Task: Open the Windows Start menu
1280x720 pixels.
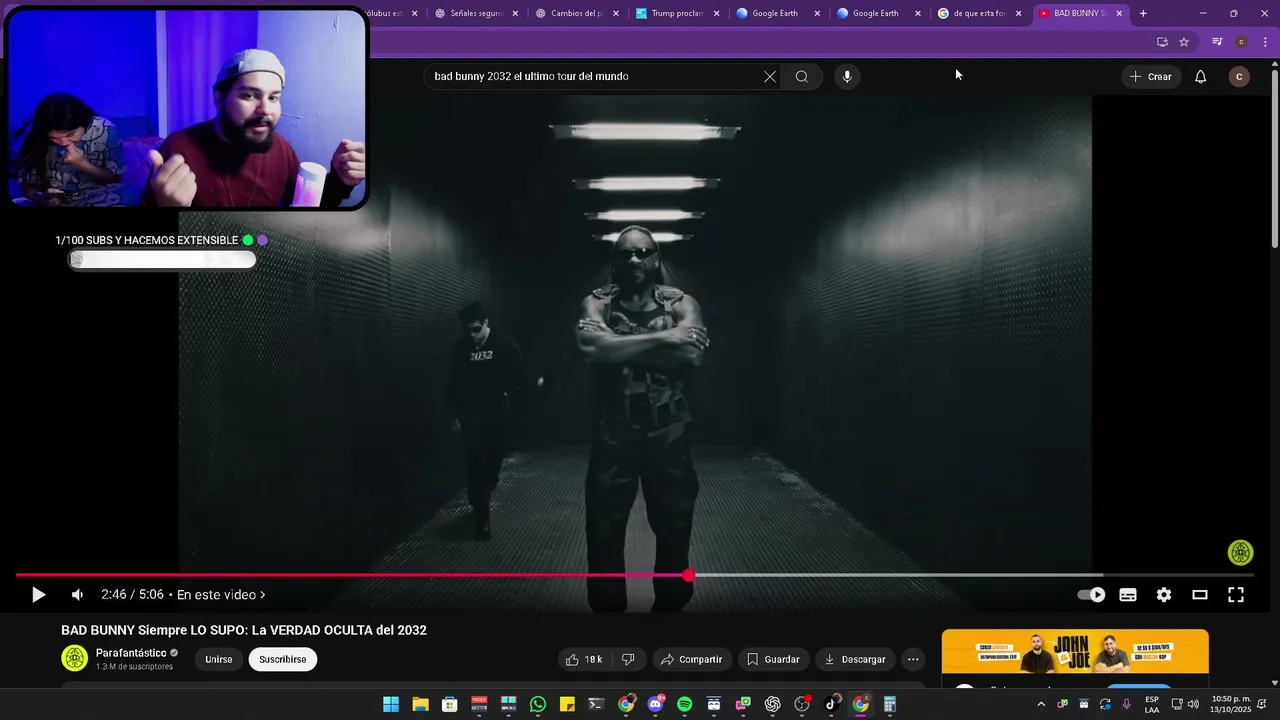Action: tap(391, 705)
